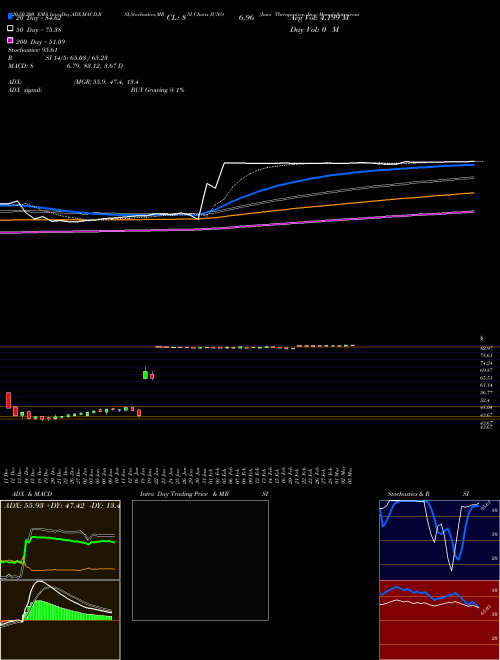Click the 'BUY Growing @ 1%' signal text
This screenshot has height=660, width=500.
tap(157, 90)
